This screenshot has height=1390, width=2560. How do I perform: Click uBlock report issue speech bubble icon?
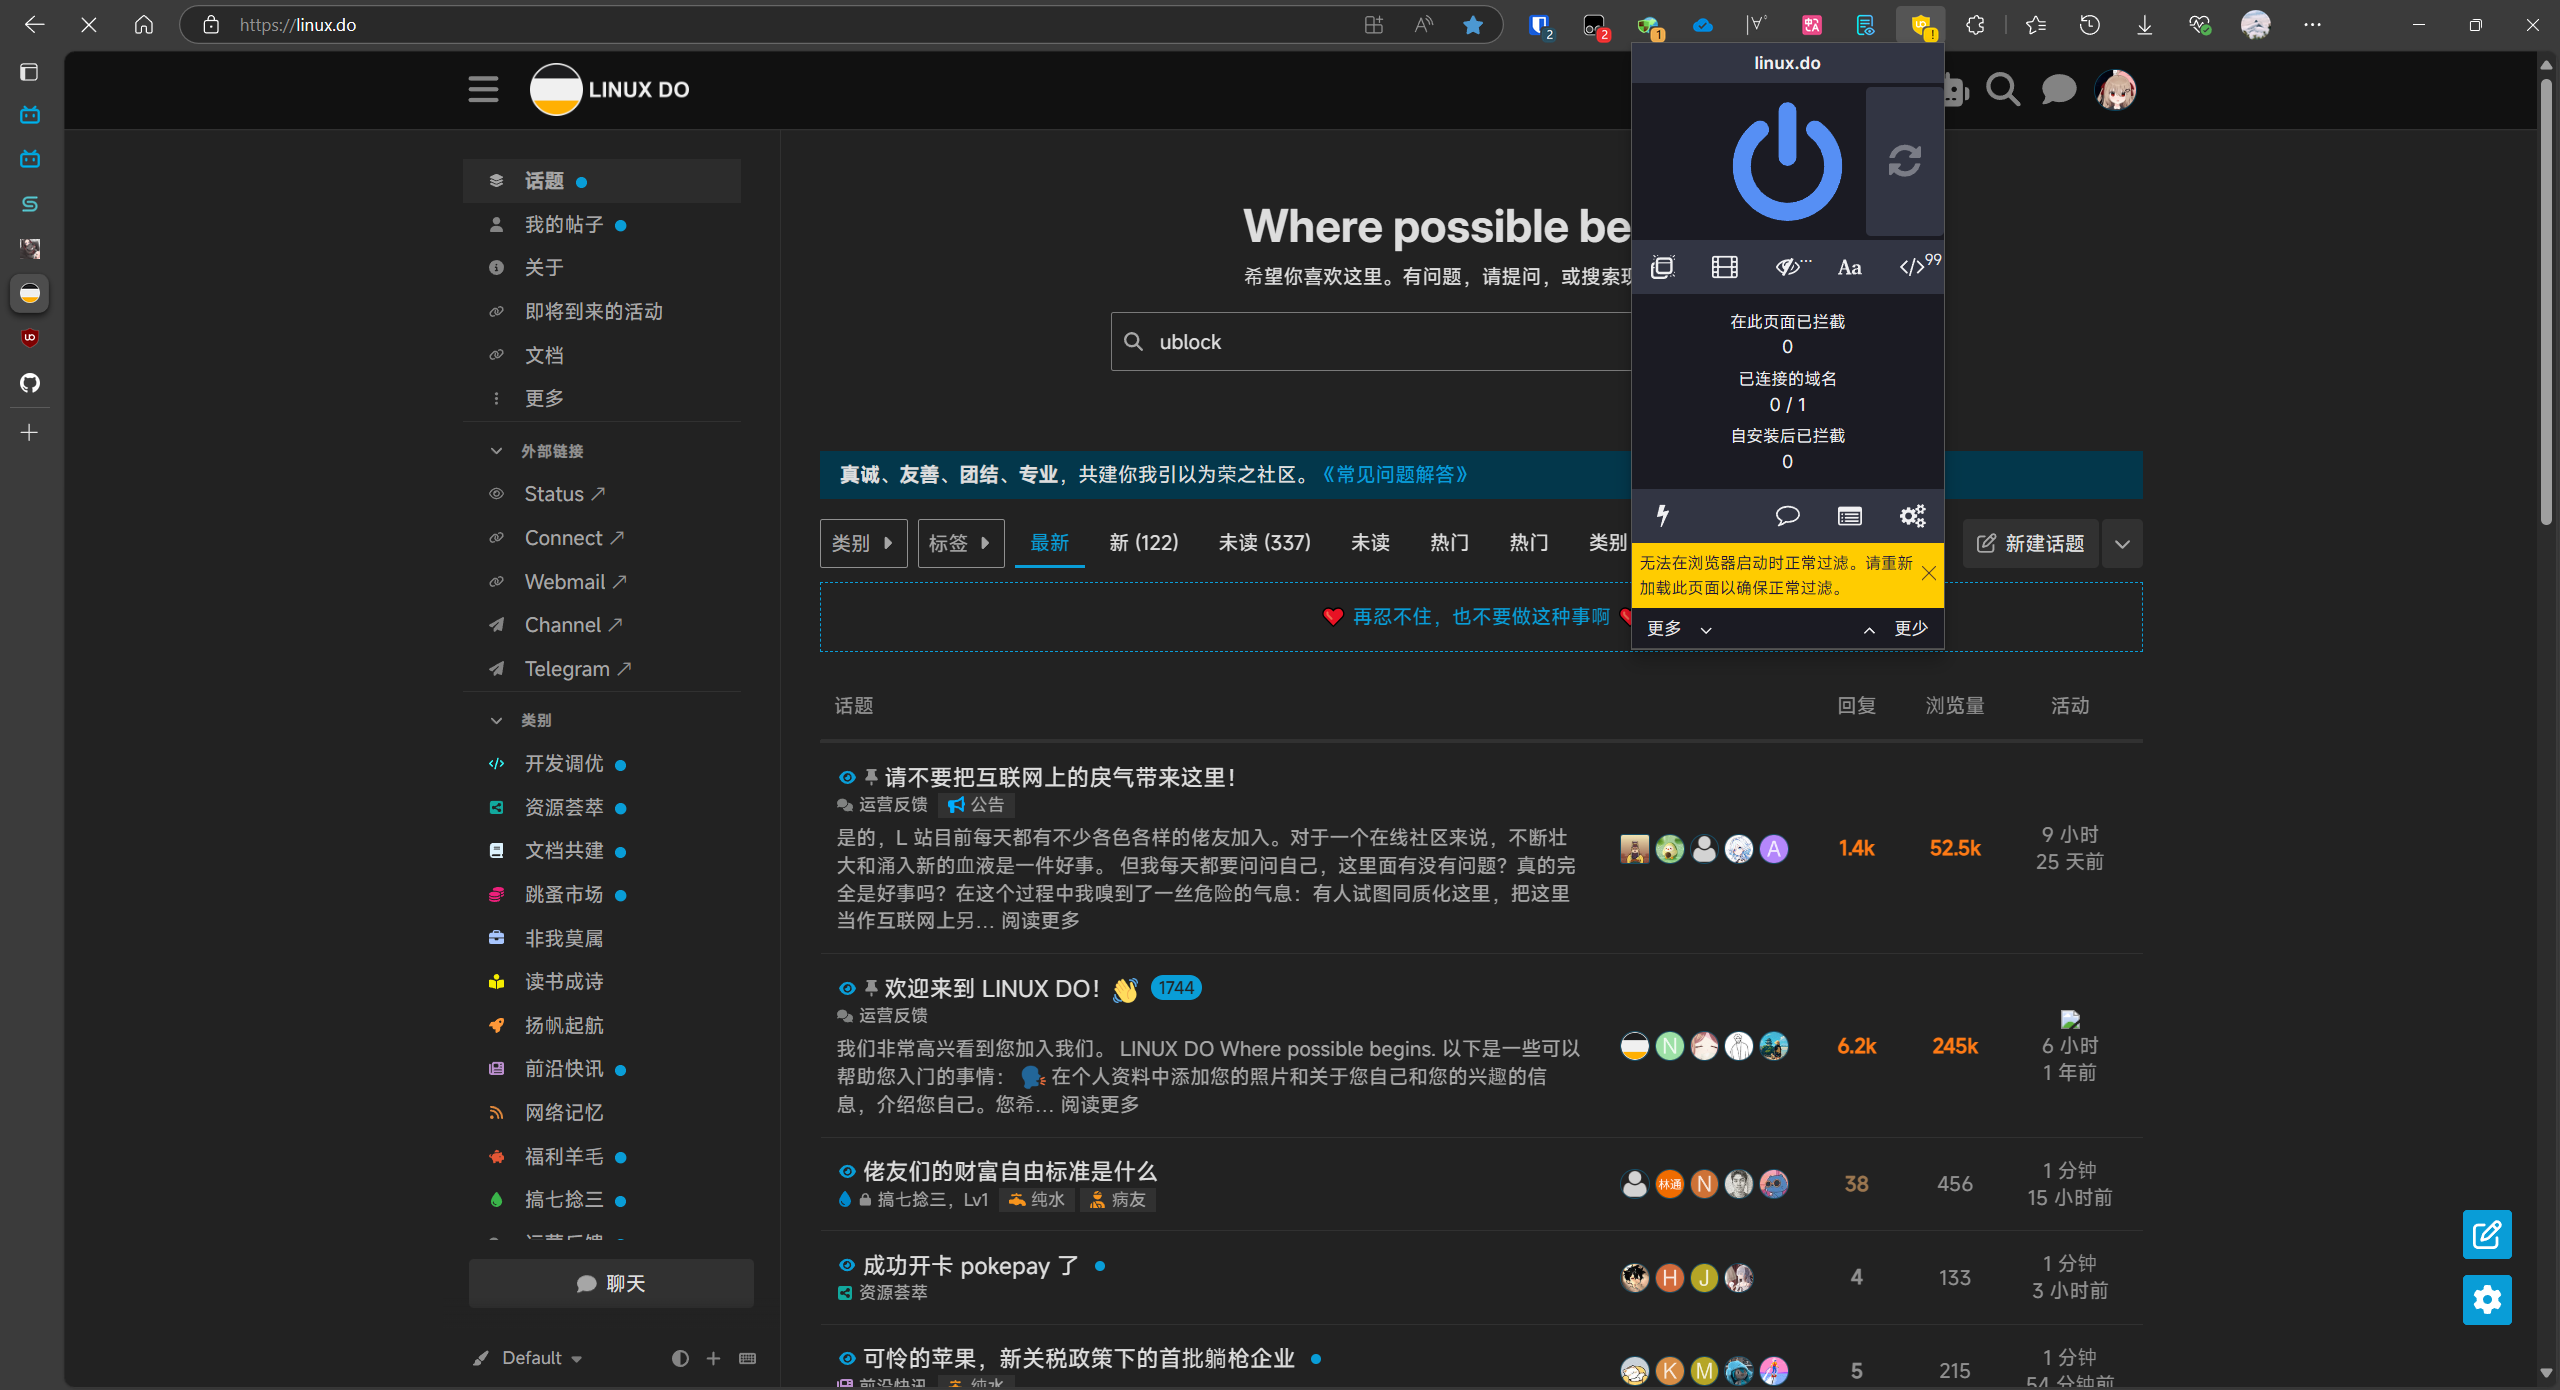point(1787,516)
